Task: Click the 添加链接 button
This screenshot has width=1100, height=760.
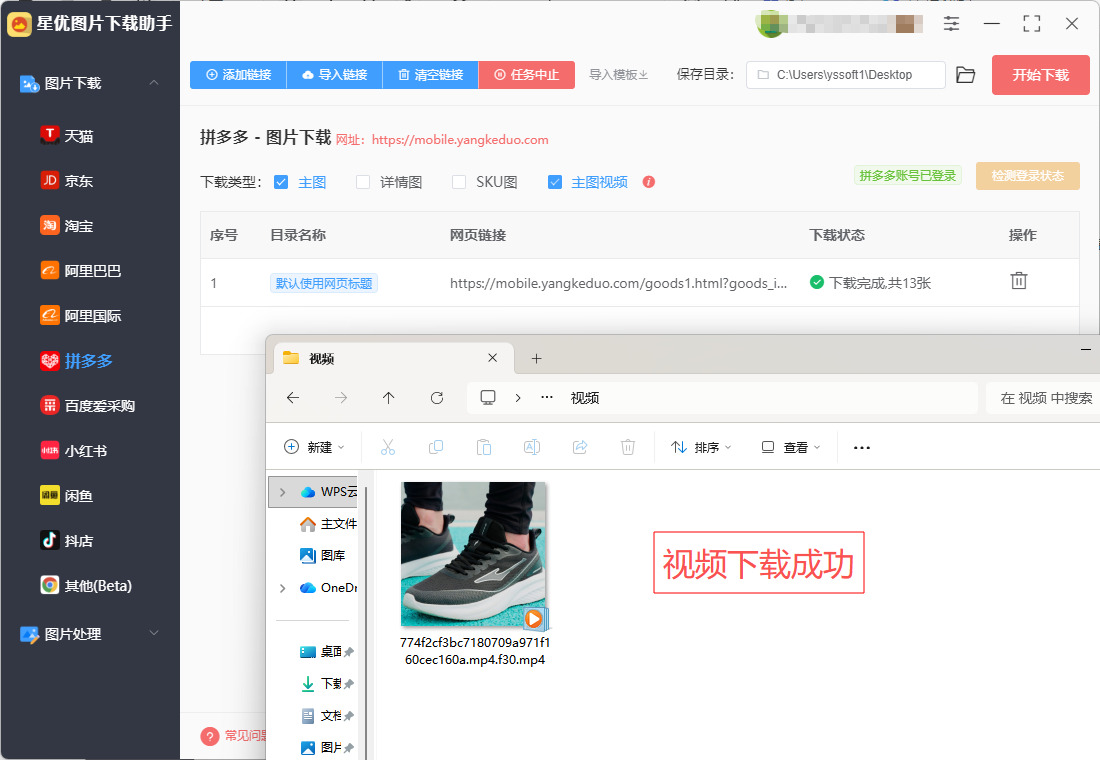Action: [x=239, y=74]
